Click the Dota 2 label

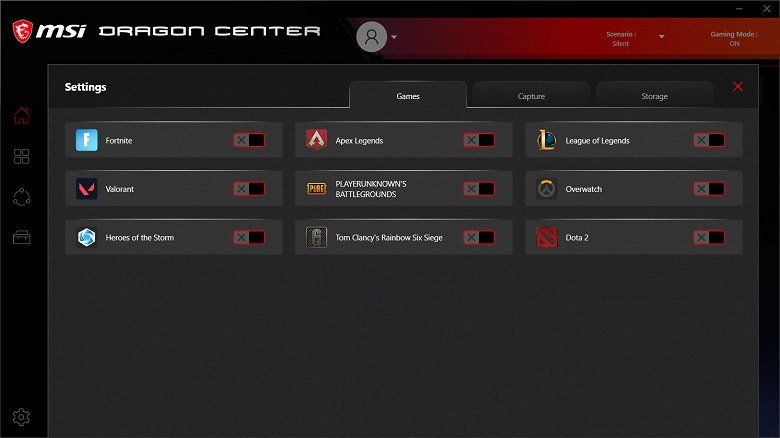577,238
